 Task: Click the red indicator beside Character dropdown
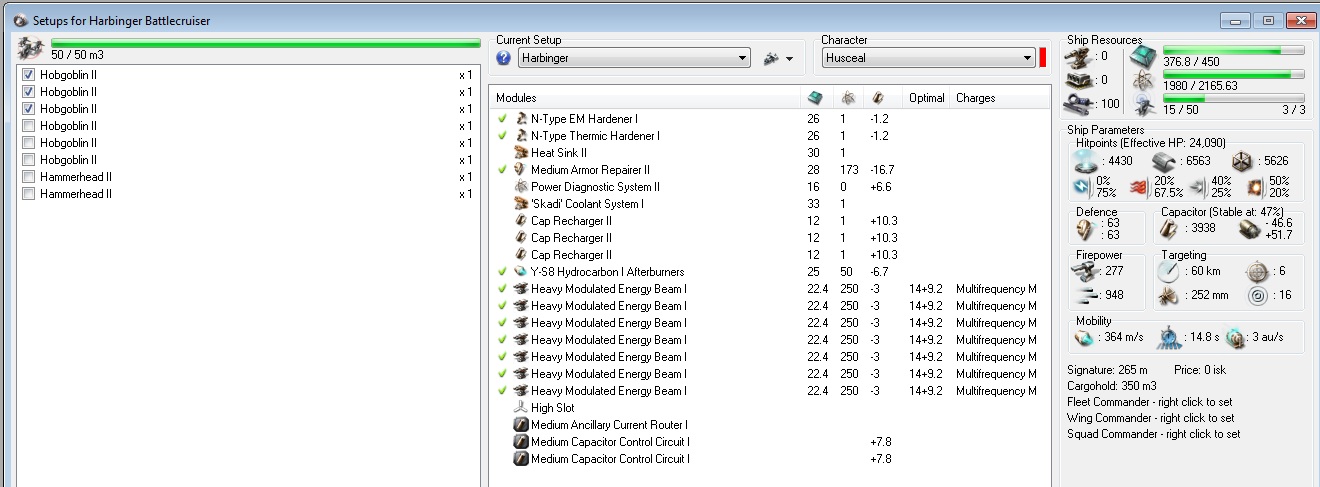pos(1043,58)
